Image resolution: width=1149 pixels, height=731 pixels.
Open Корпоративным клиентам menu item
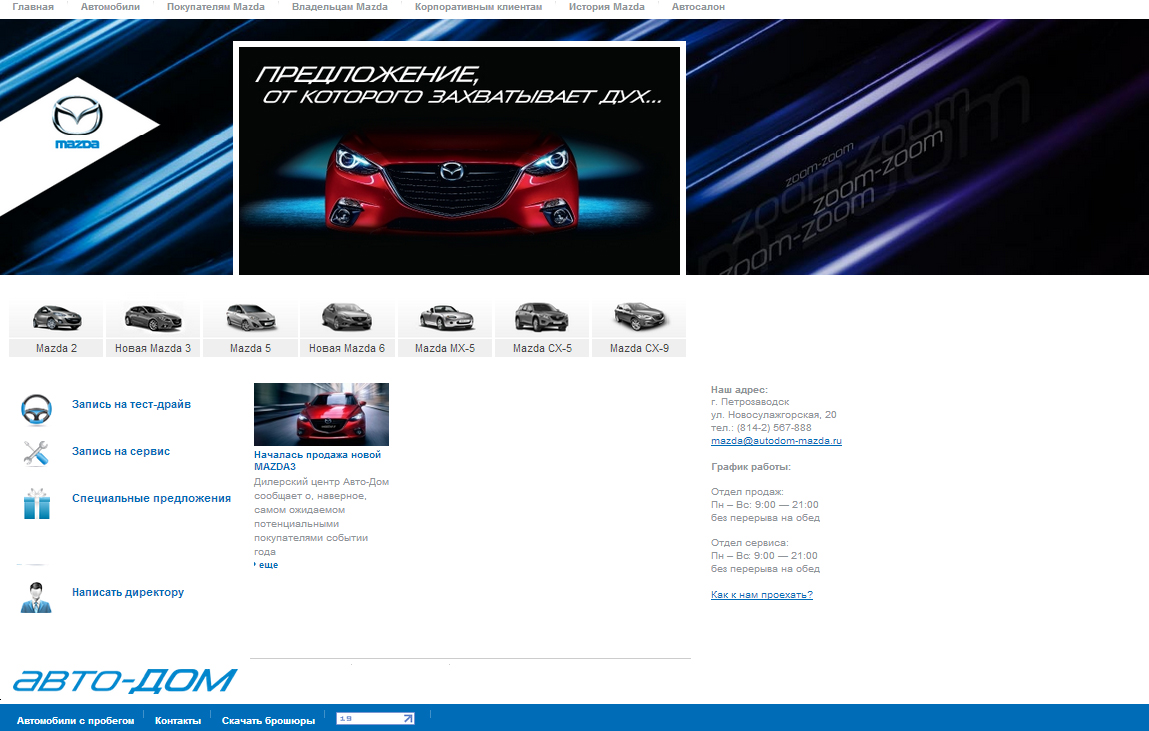[479, 7]
